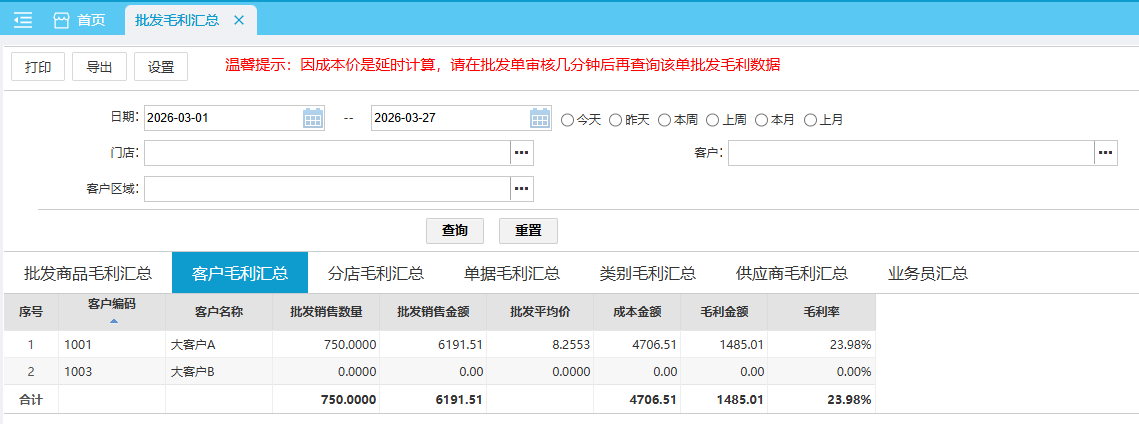Image resolution: width=1139 pixels, height=424 pixels.
Task: Collapse the sidebar menu icon
Action: (23, 20)
